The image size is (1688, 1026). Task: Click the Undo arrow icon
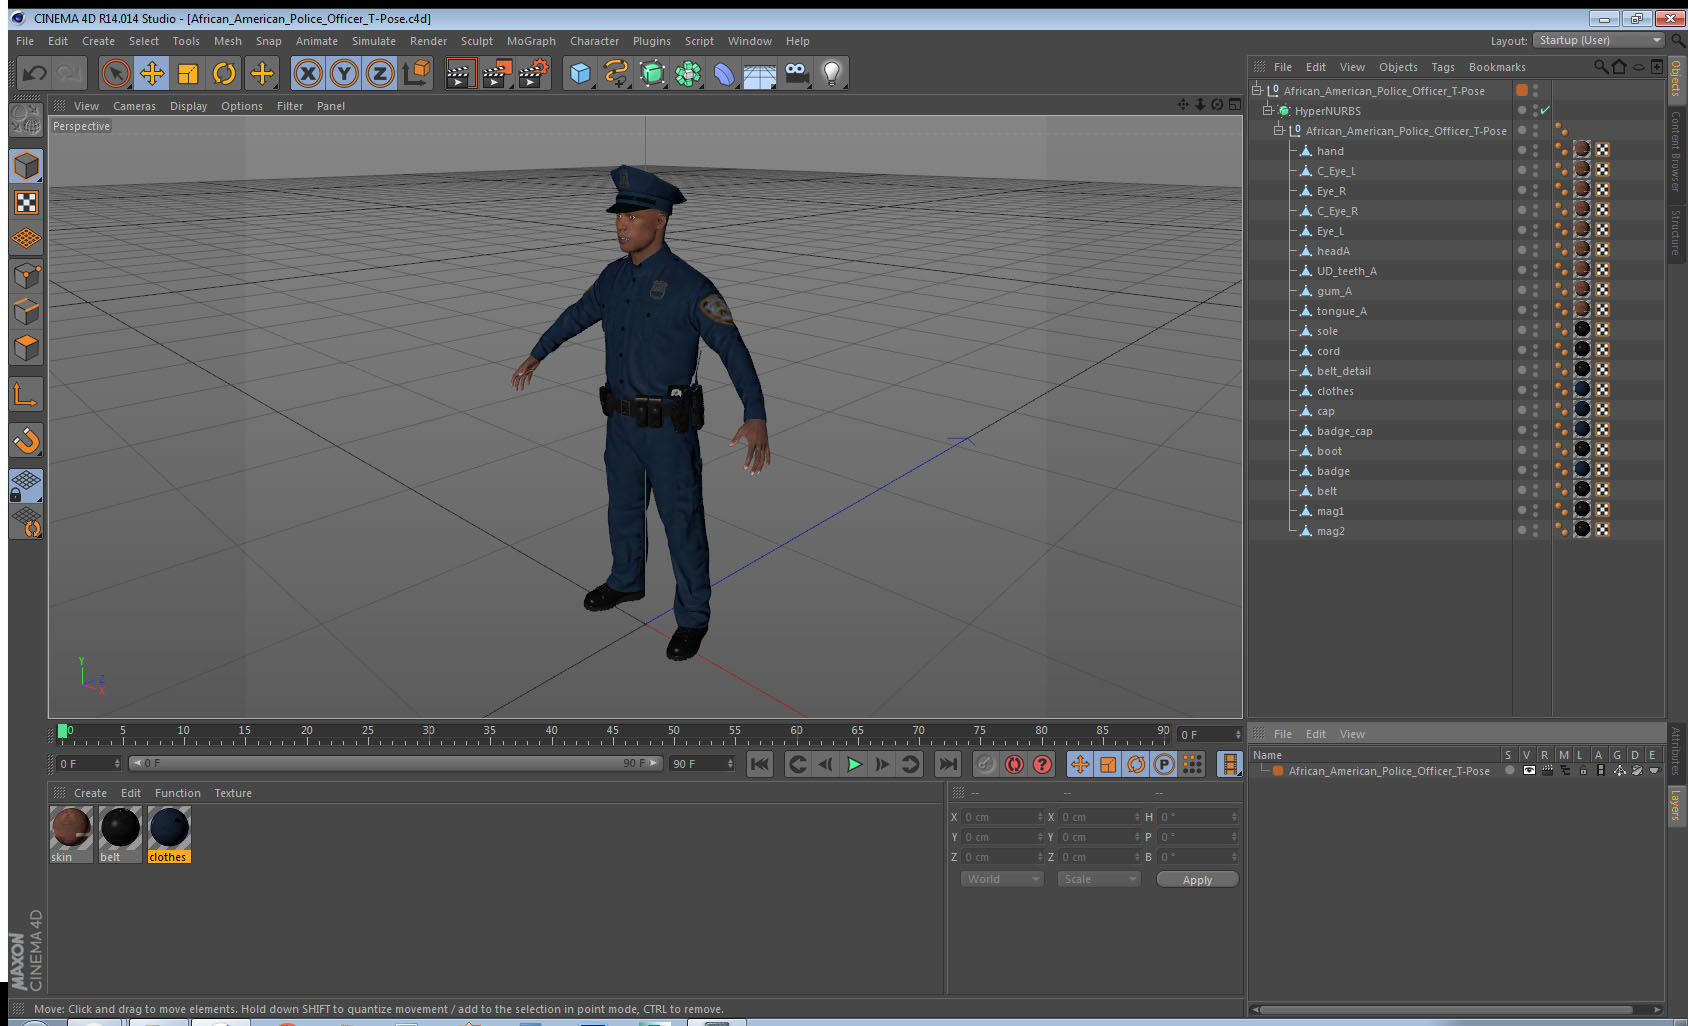point(35,73)
